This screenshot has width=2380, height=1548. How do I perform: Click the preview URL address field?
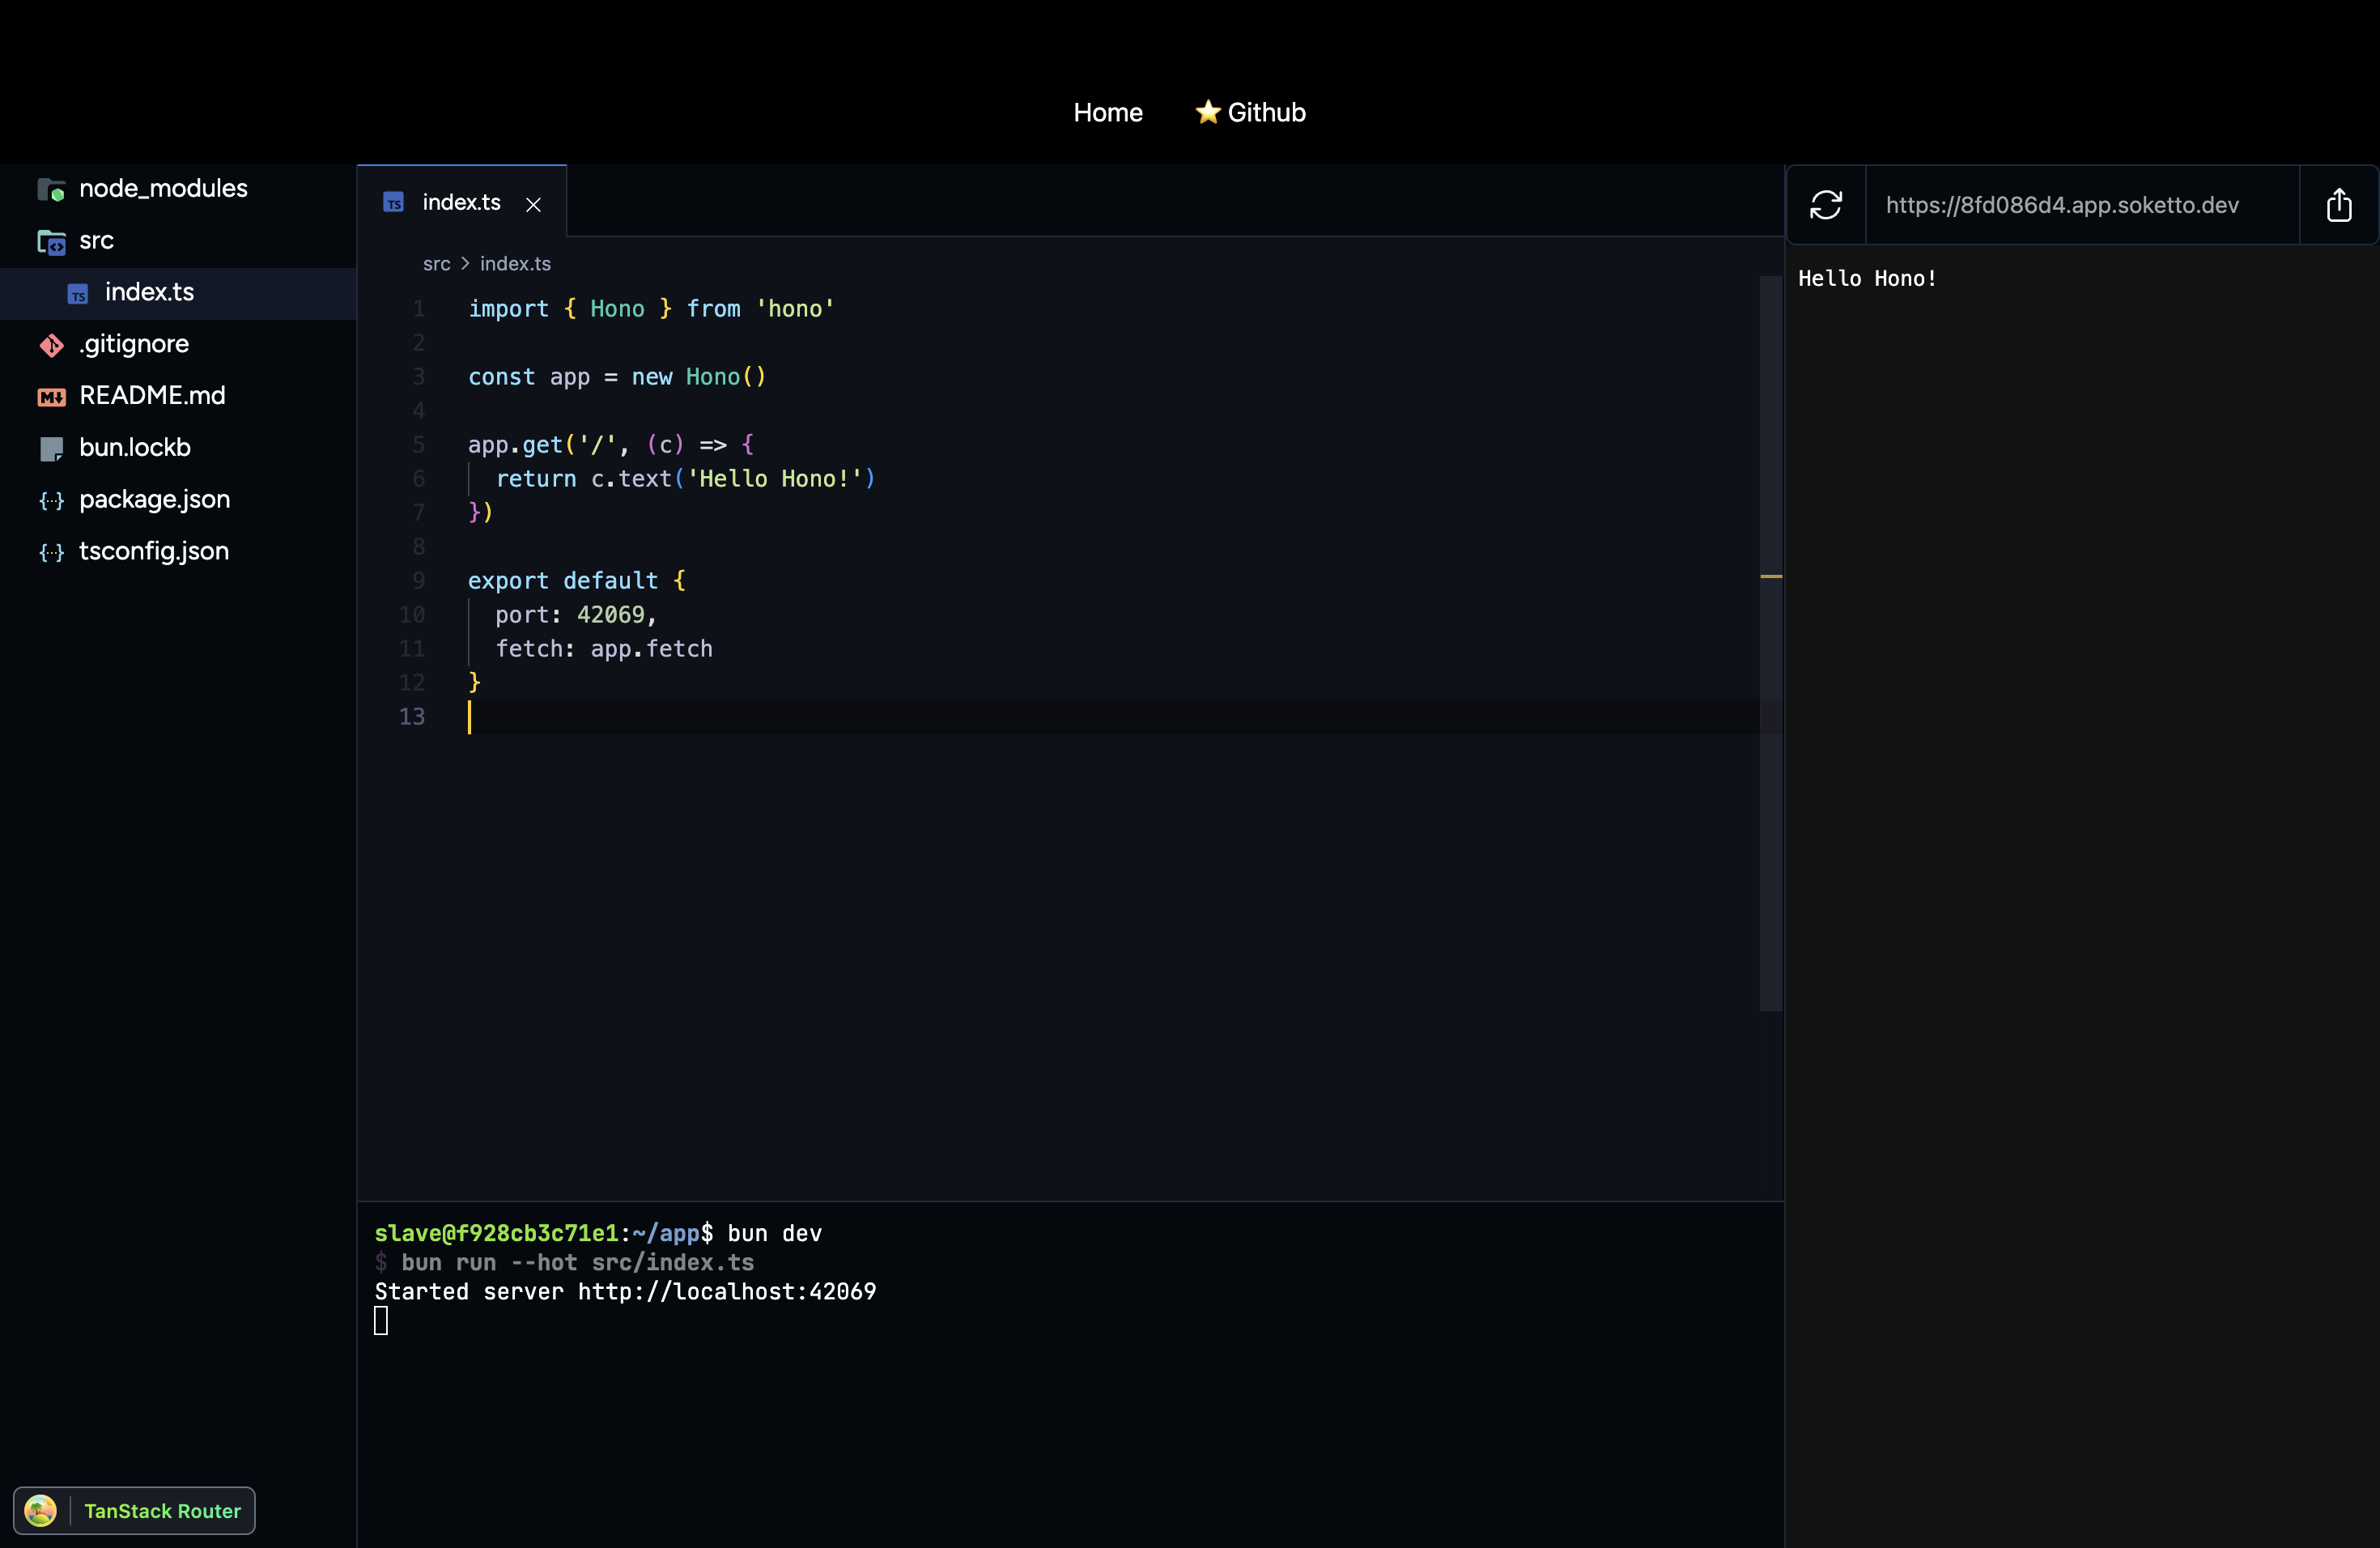point(2082,205)
